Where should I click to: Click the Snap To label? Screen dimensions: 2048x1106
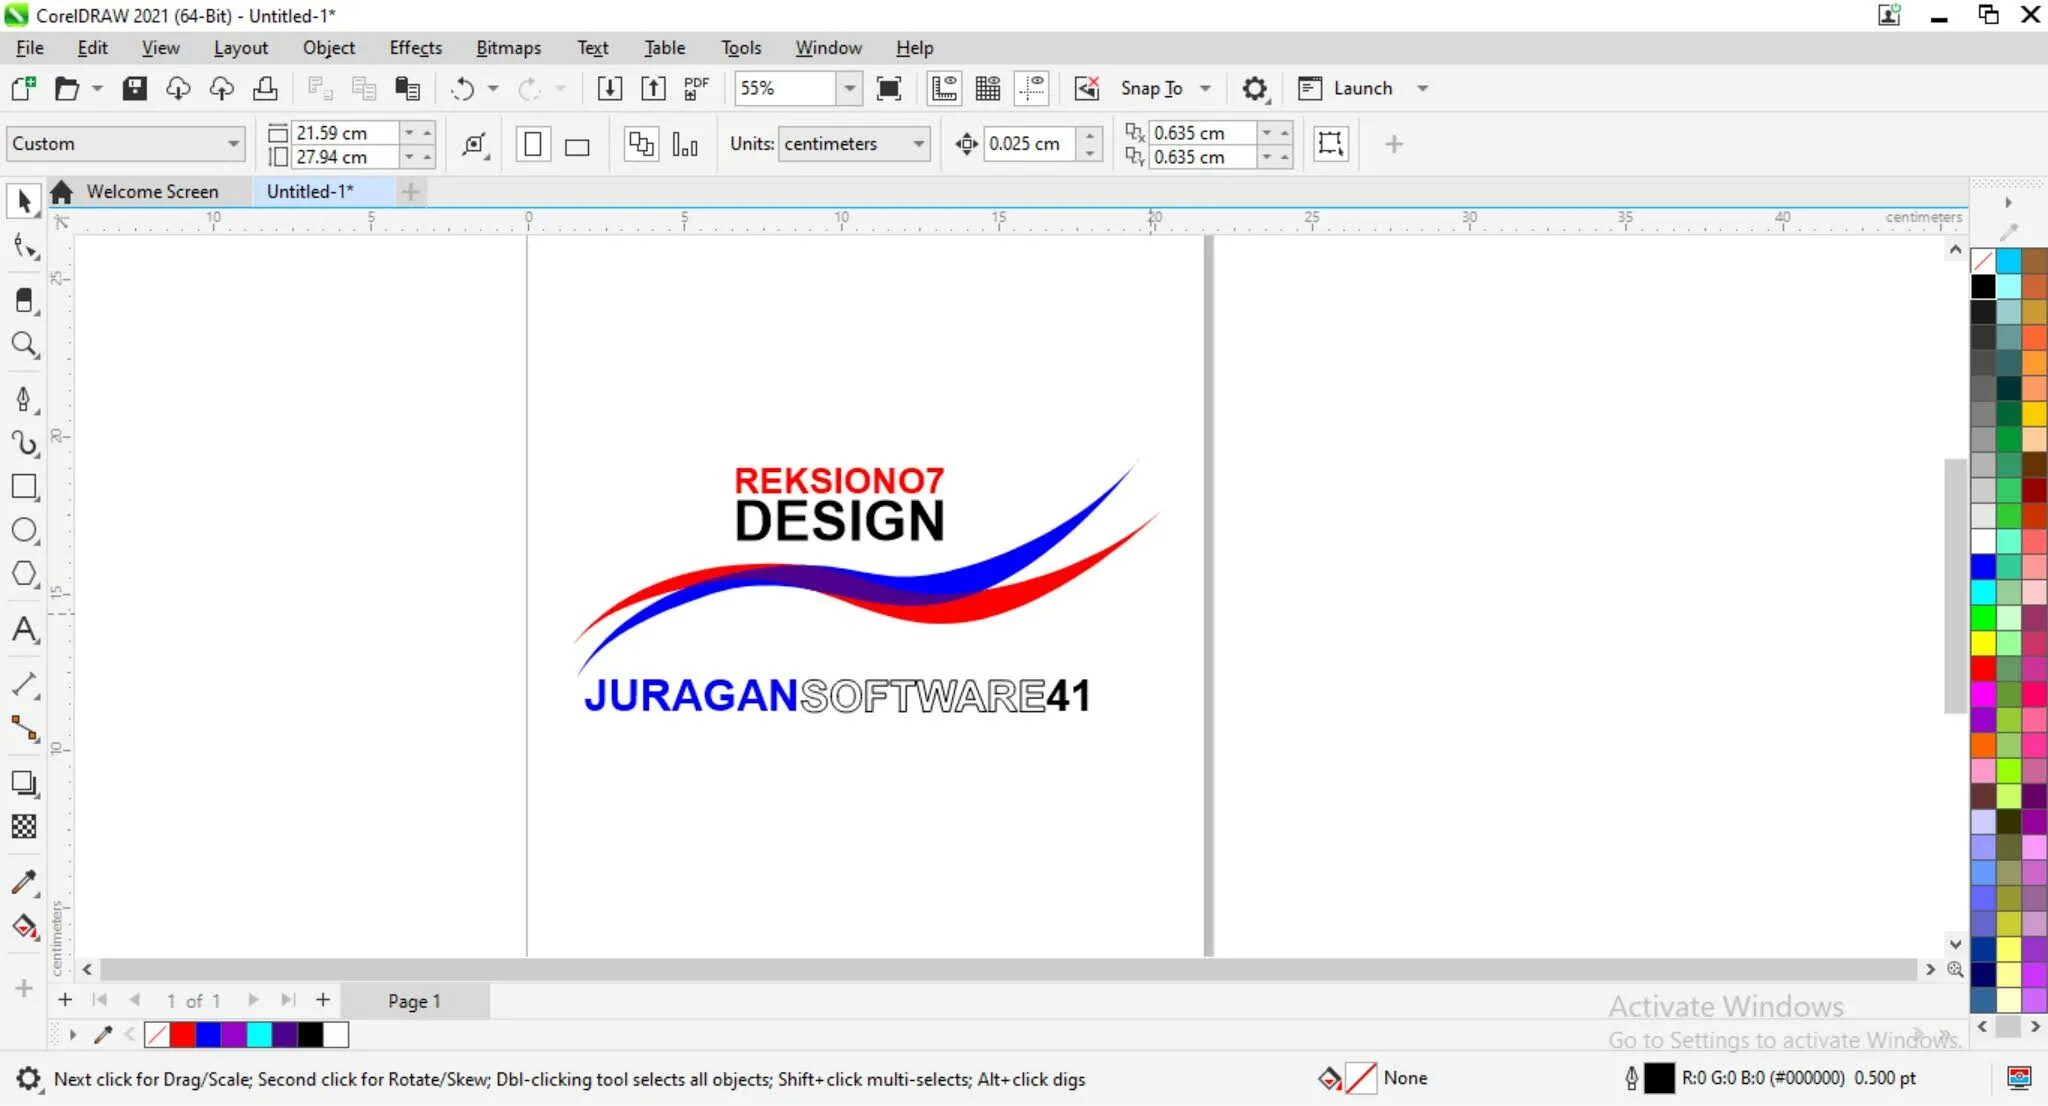1151,88
